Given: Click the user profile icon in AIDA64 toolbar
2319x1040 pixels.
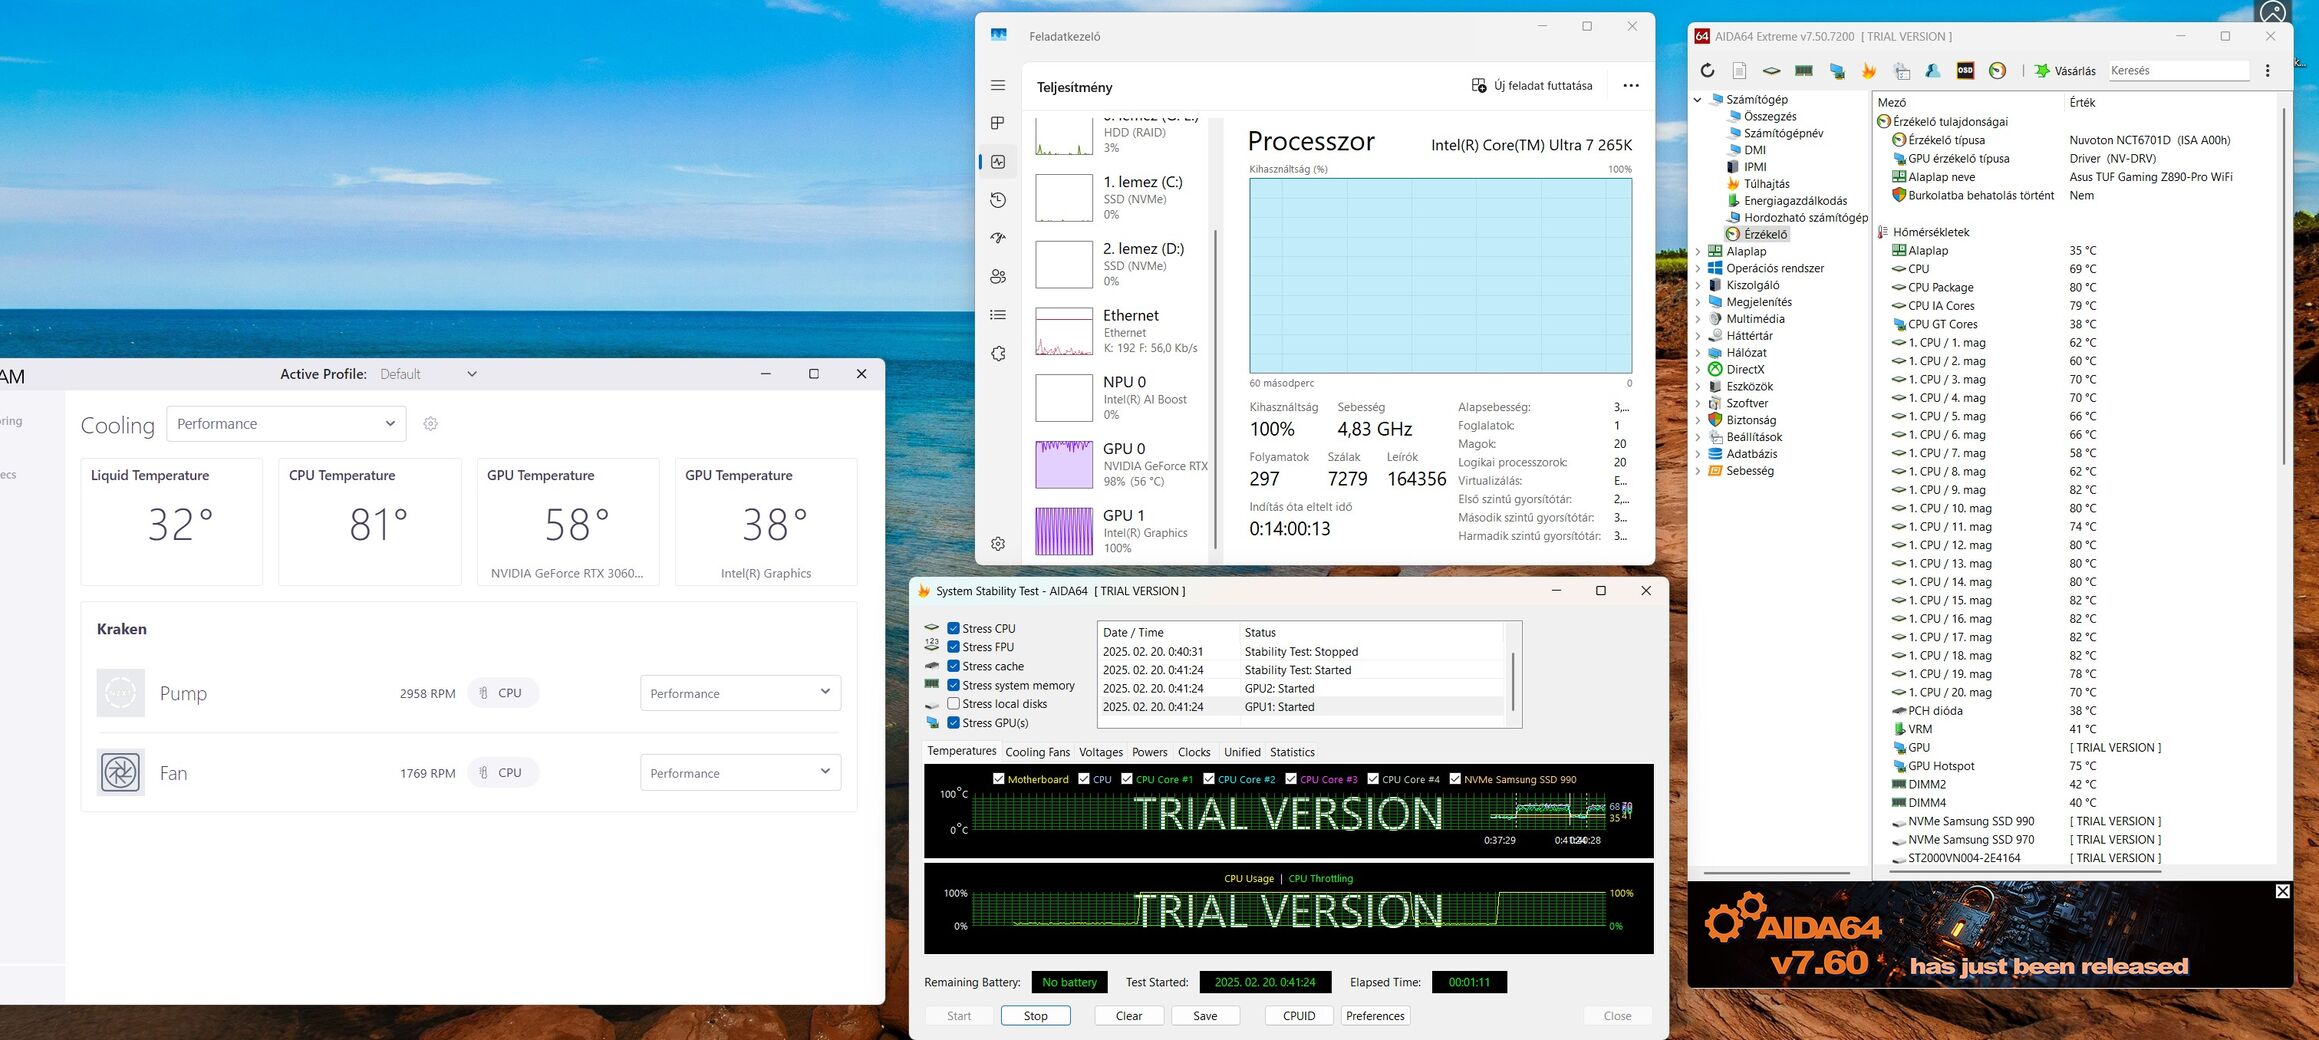Looking at the screenshot, I should (x=1933, y=71).
